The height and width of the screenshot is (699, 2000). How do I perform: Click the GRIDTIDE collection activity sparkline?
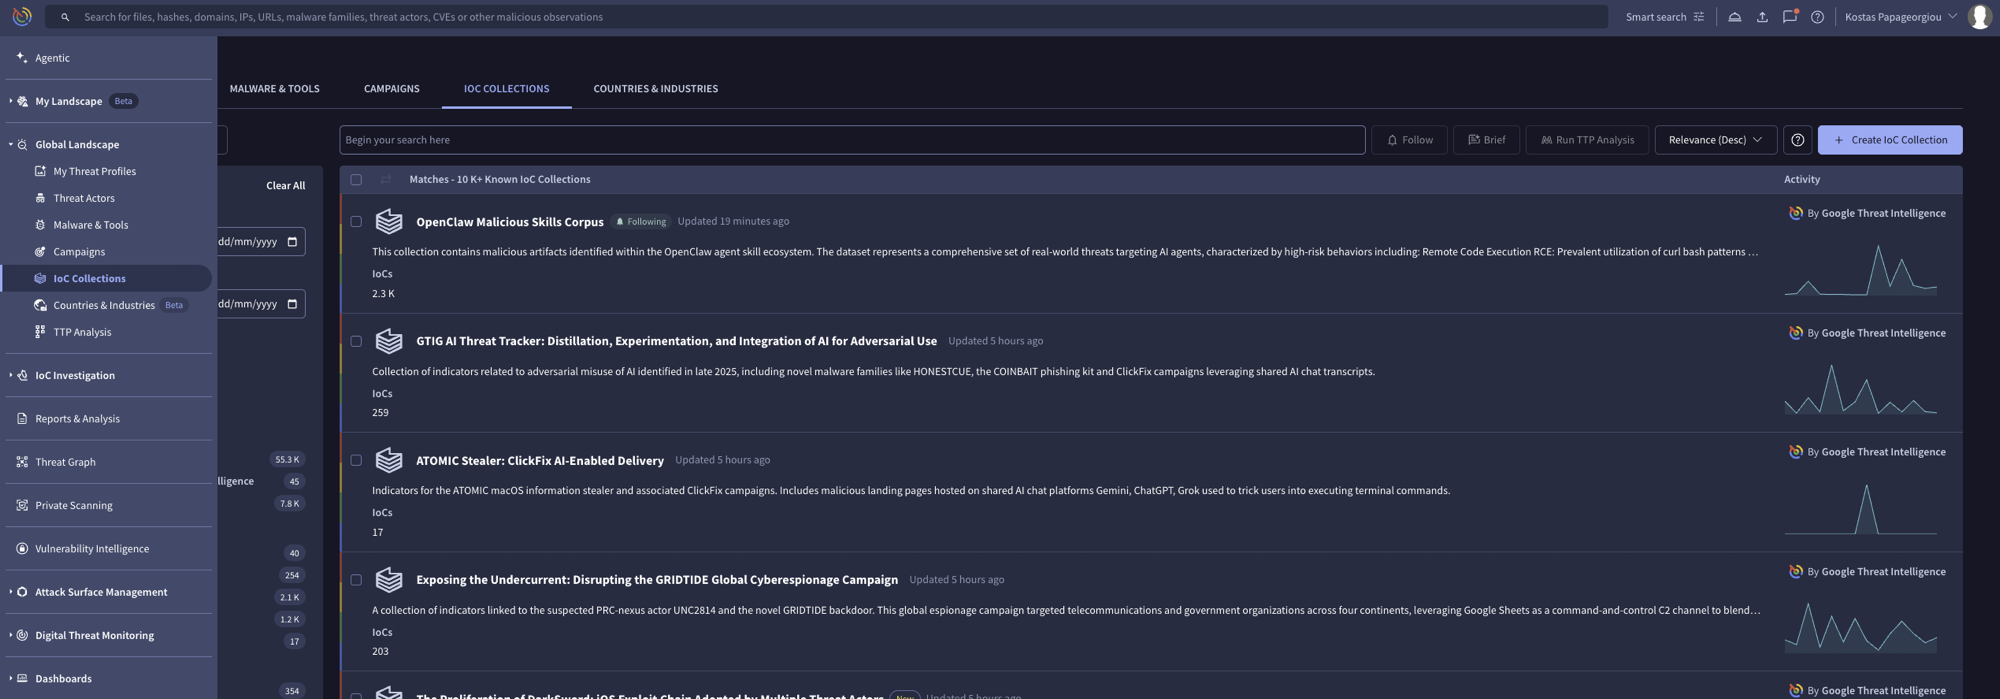pyautogui.click(x=1860, y=627)
